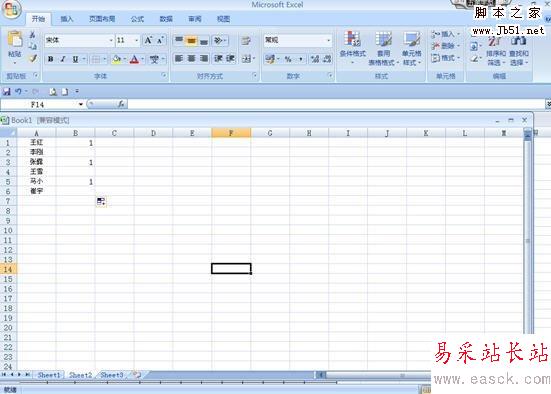Apply the Comma style
551x394 pixels.
tap(301, 59)
